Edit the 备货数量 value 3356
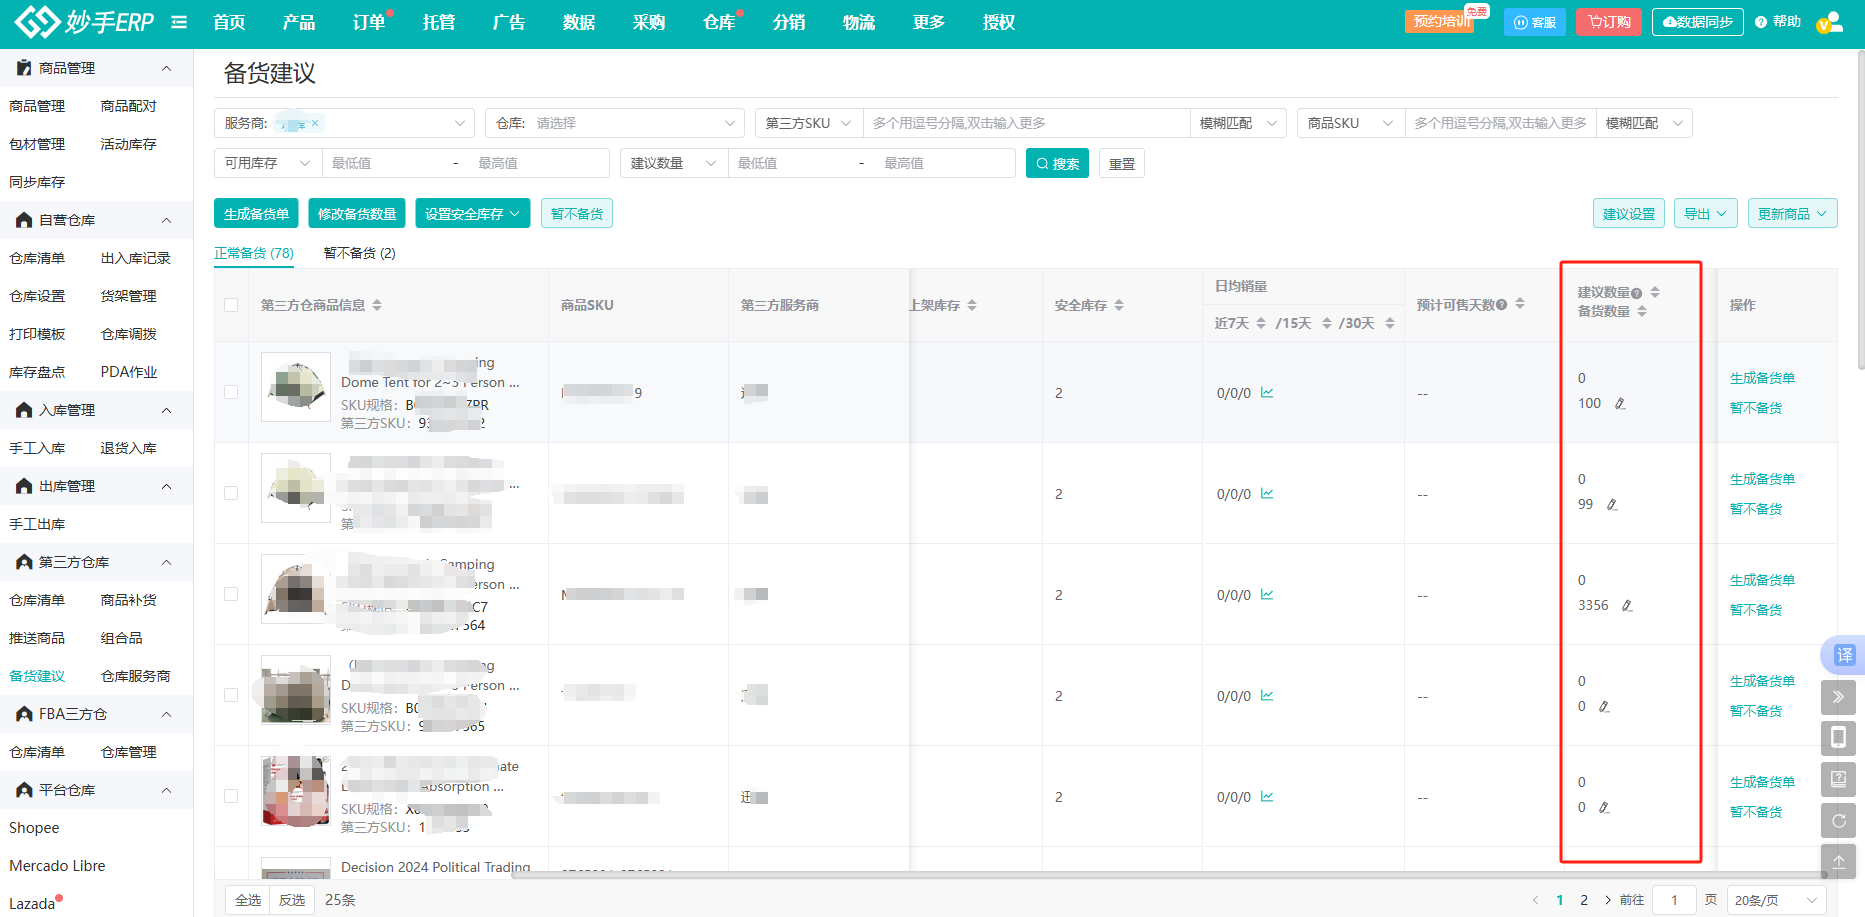 tap(1627, 606)
